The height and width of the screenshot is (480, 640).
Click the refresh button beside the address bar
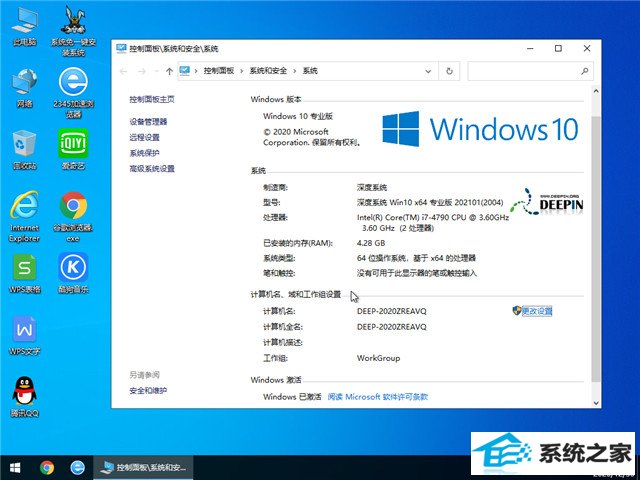(449, 71)
